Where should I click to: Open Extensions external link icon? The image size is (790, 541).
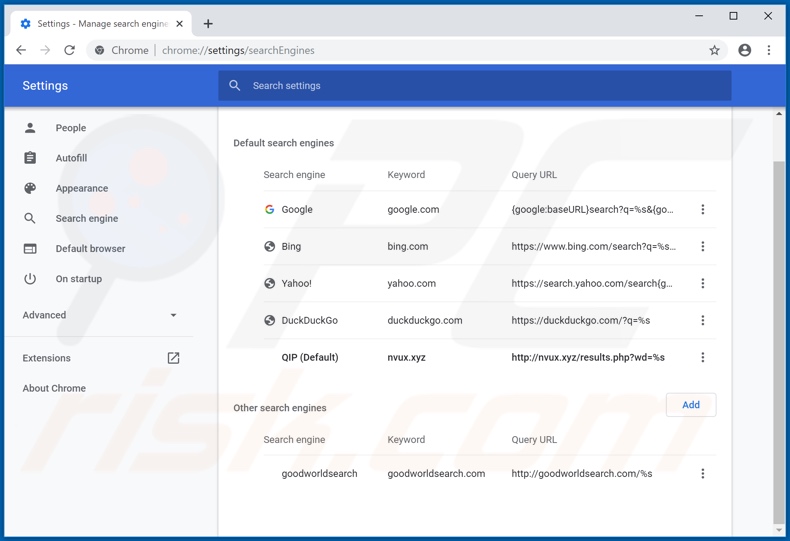(173, 358)
